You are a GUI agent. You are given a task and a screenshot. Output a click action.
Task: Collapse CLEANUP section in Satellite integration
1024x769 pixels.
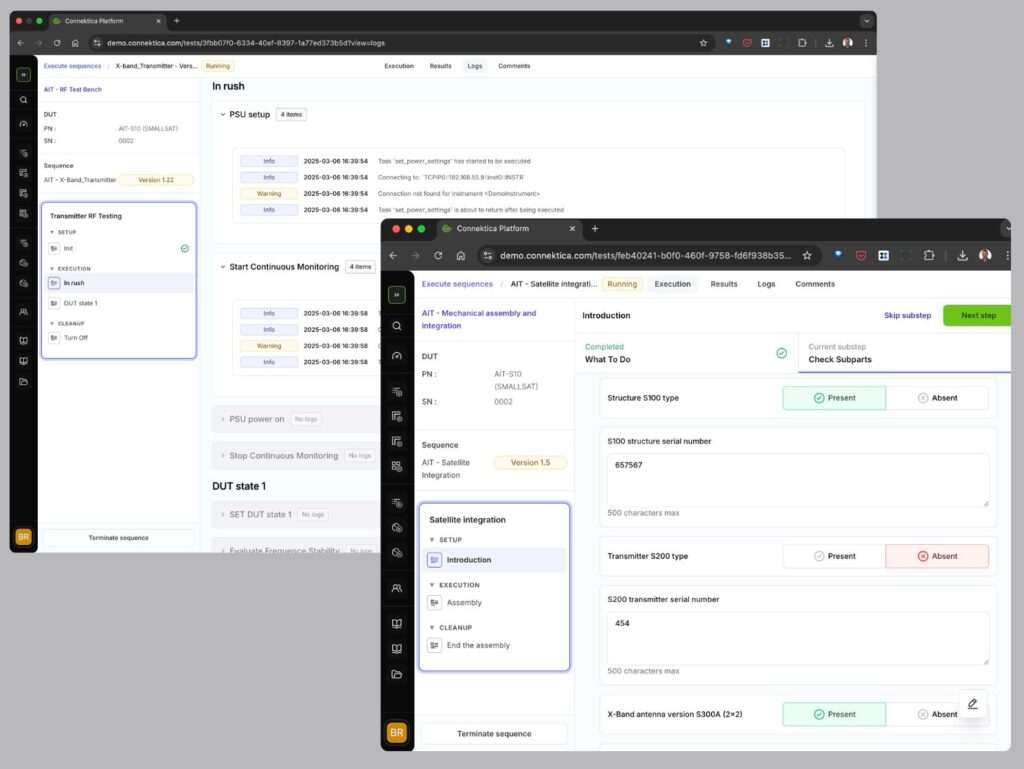click(432, 627)
